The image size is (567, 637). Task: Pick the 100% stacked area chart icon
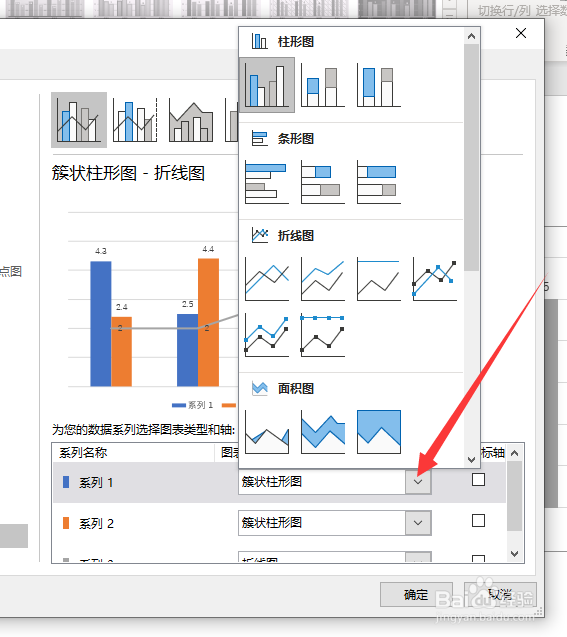click(379, 431)
